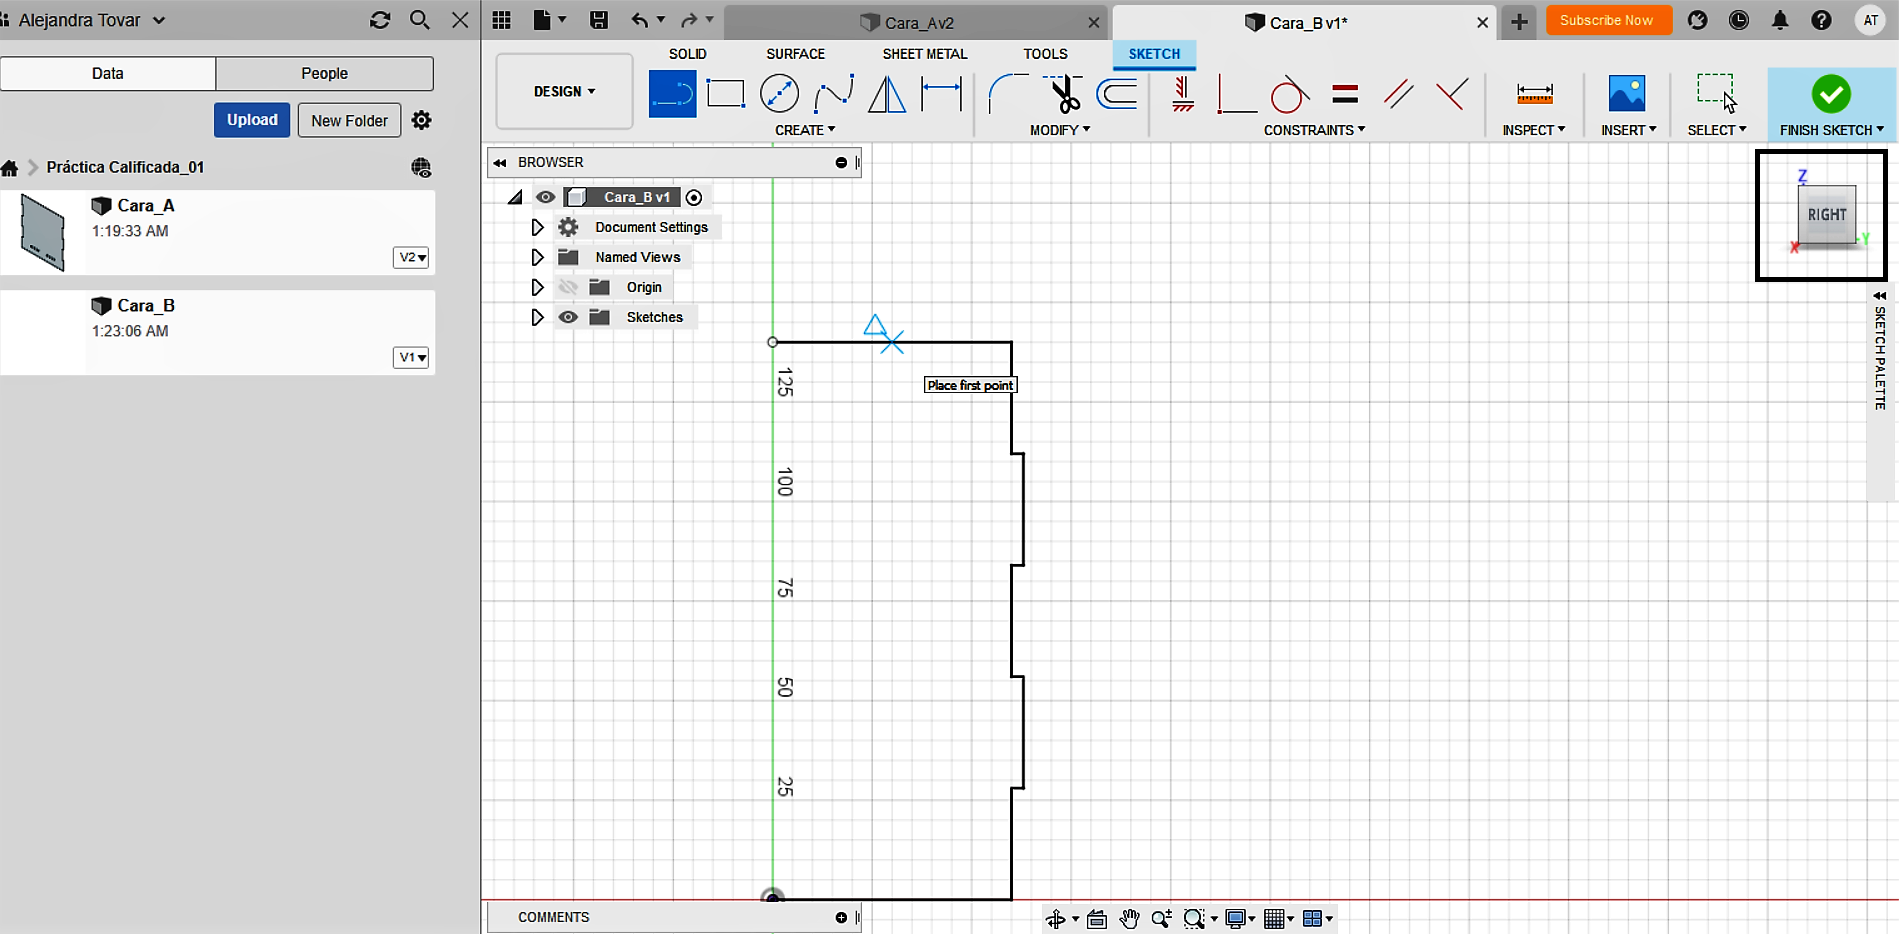Open data panel settings gear
The width and height of the screenshot is (1899, 934).
422,120
